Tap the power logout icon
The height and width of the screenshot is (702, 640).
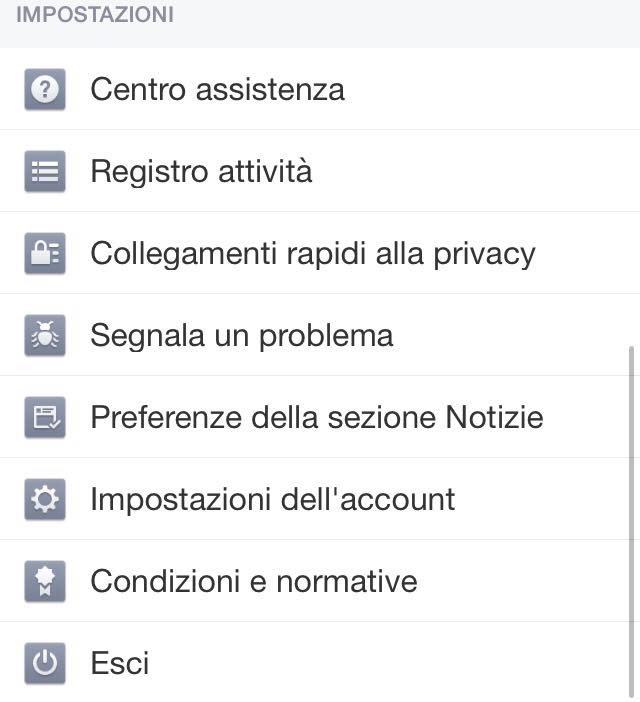44,664
